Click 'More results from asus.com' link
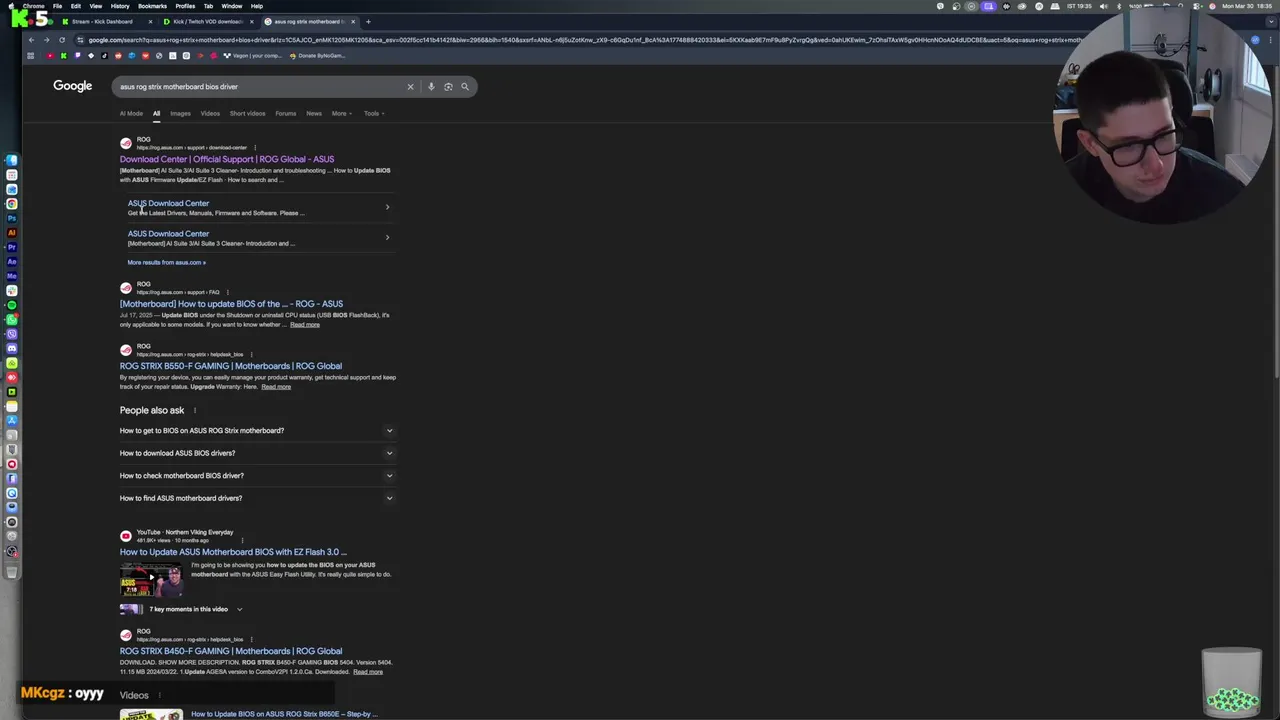 pos(166,262)
